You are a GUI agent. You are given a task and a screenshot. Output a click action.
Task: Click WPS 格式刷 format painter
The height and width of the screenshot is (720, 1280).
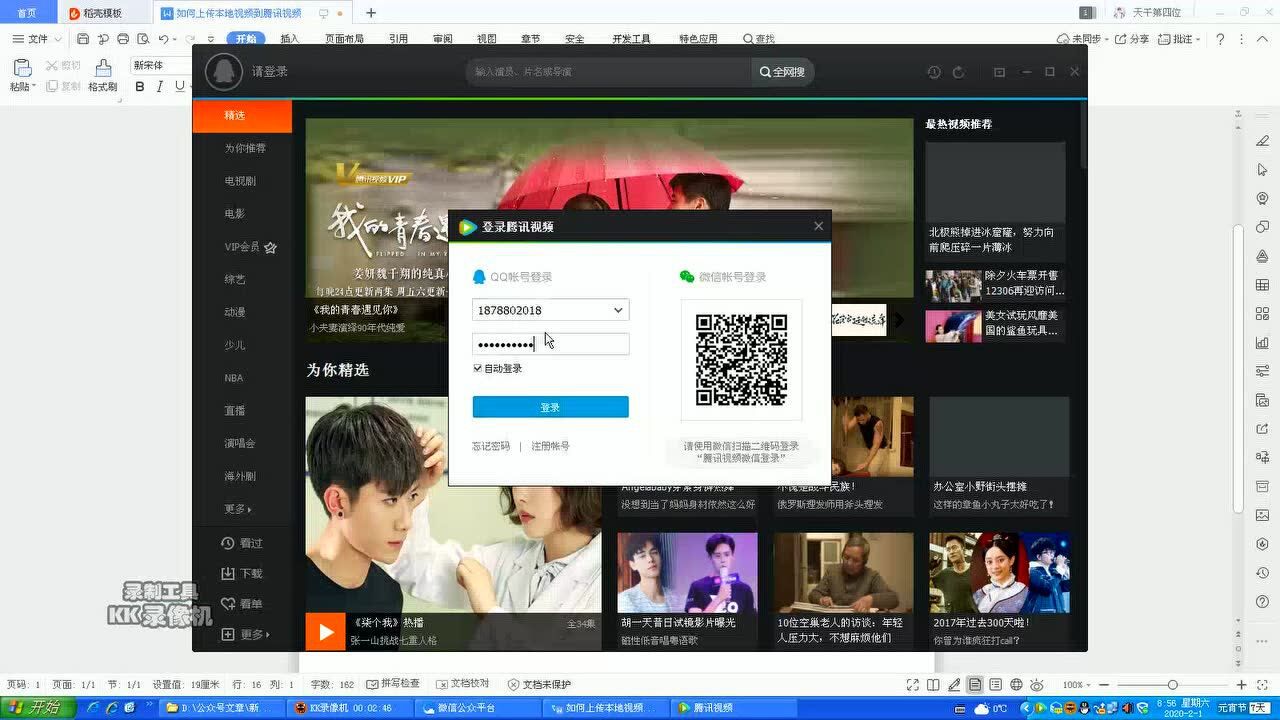102,75
